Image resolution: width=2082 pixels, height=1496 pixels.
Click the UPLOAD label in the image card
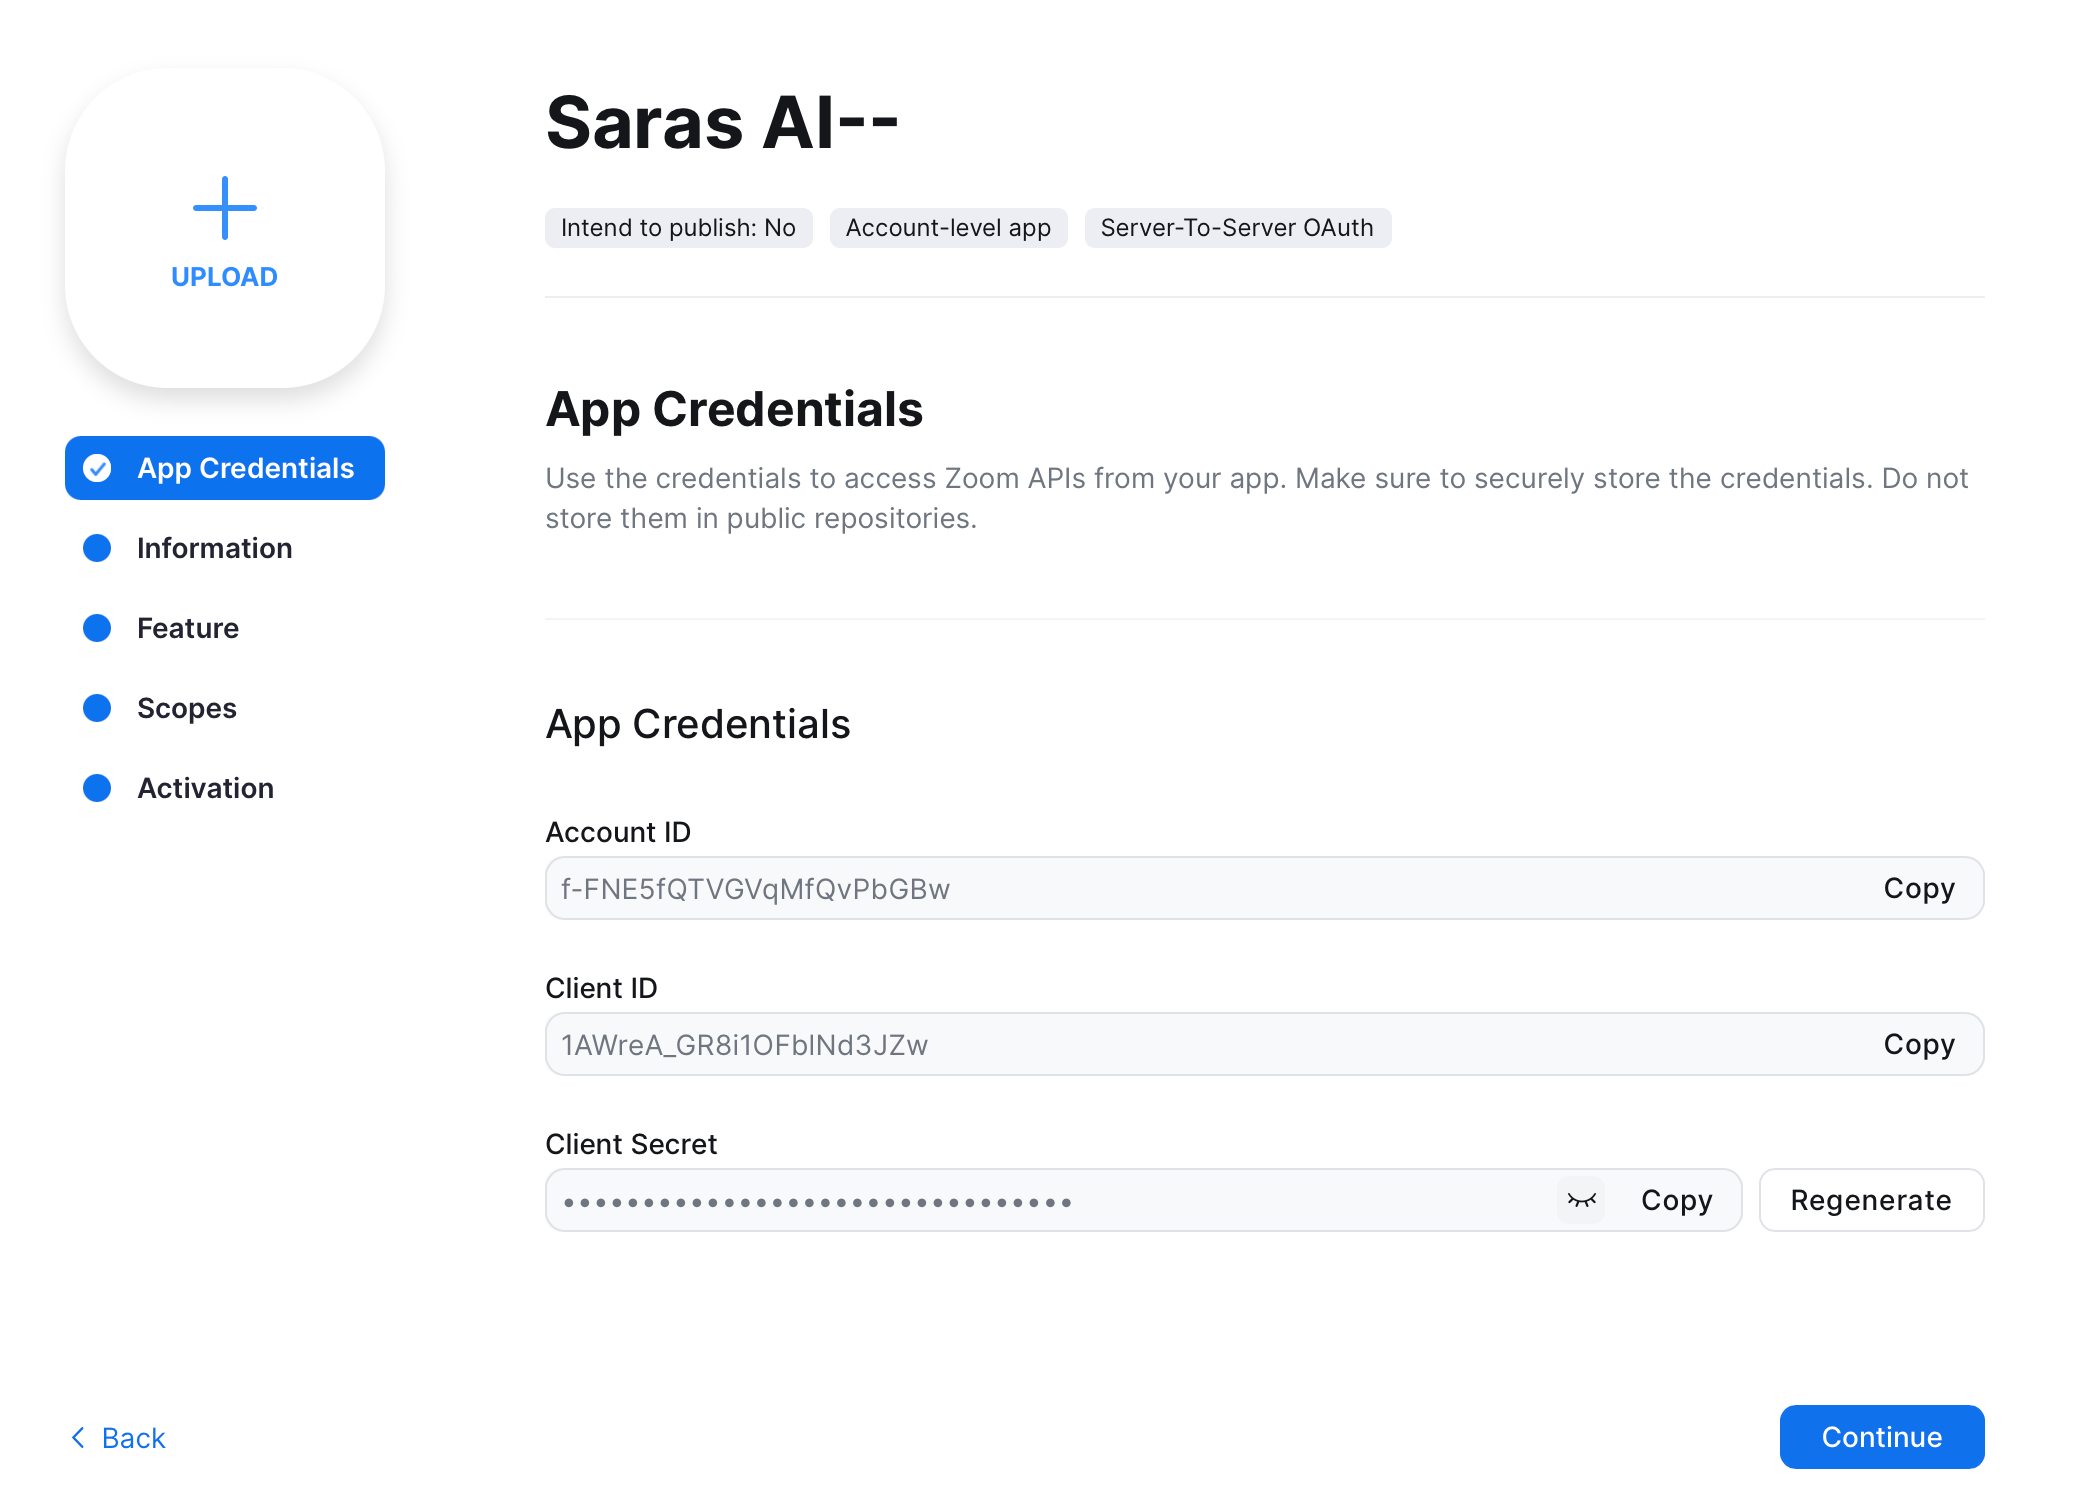click(225, 277)
